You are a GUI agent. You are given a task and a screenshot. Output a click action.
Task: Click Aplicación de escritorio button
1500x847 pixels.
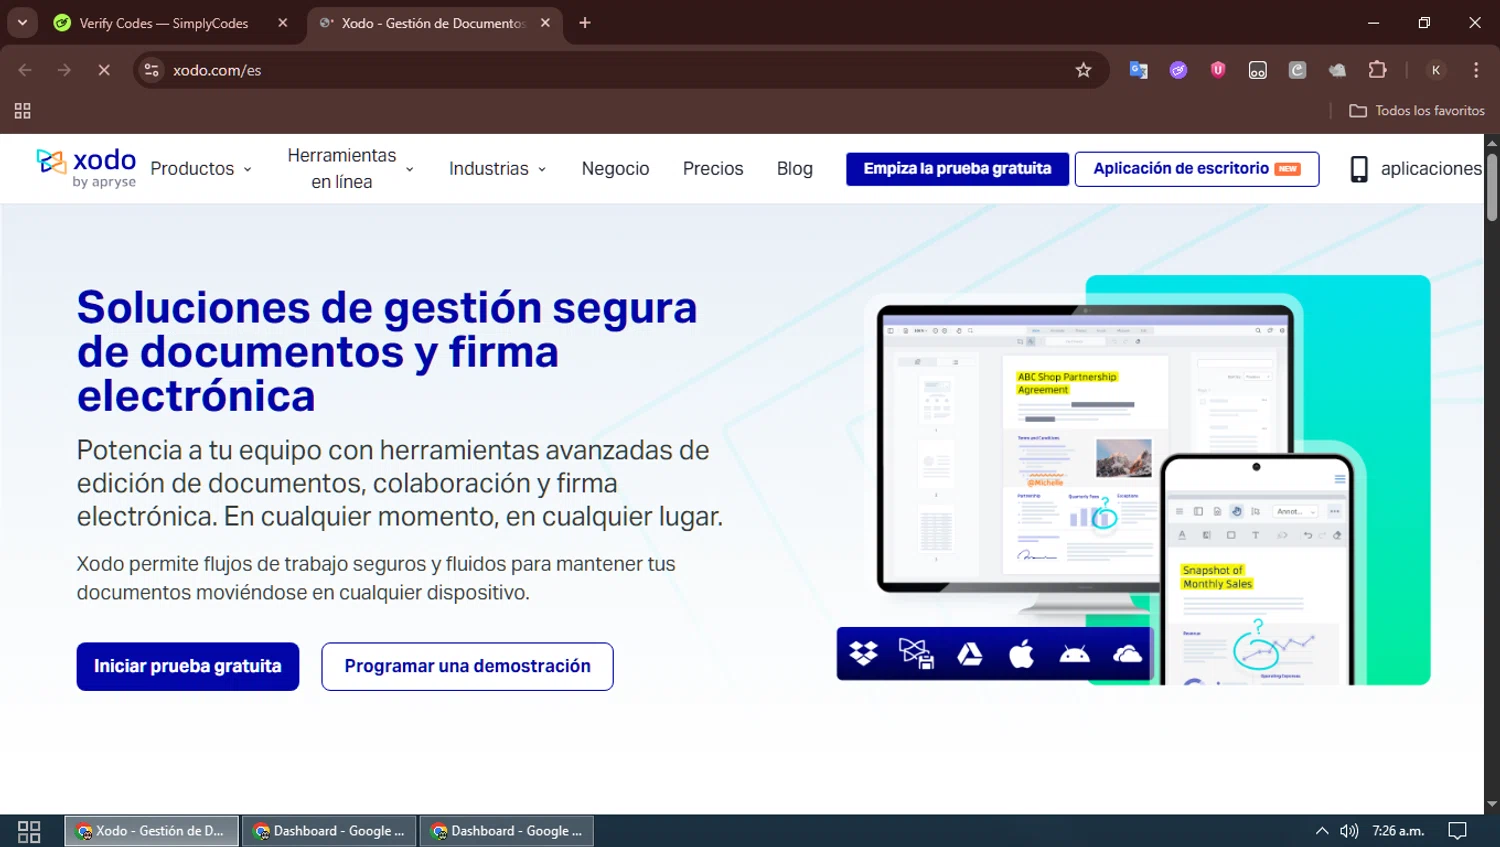(1196, 169)
